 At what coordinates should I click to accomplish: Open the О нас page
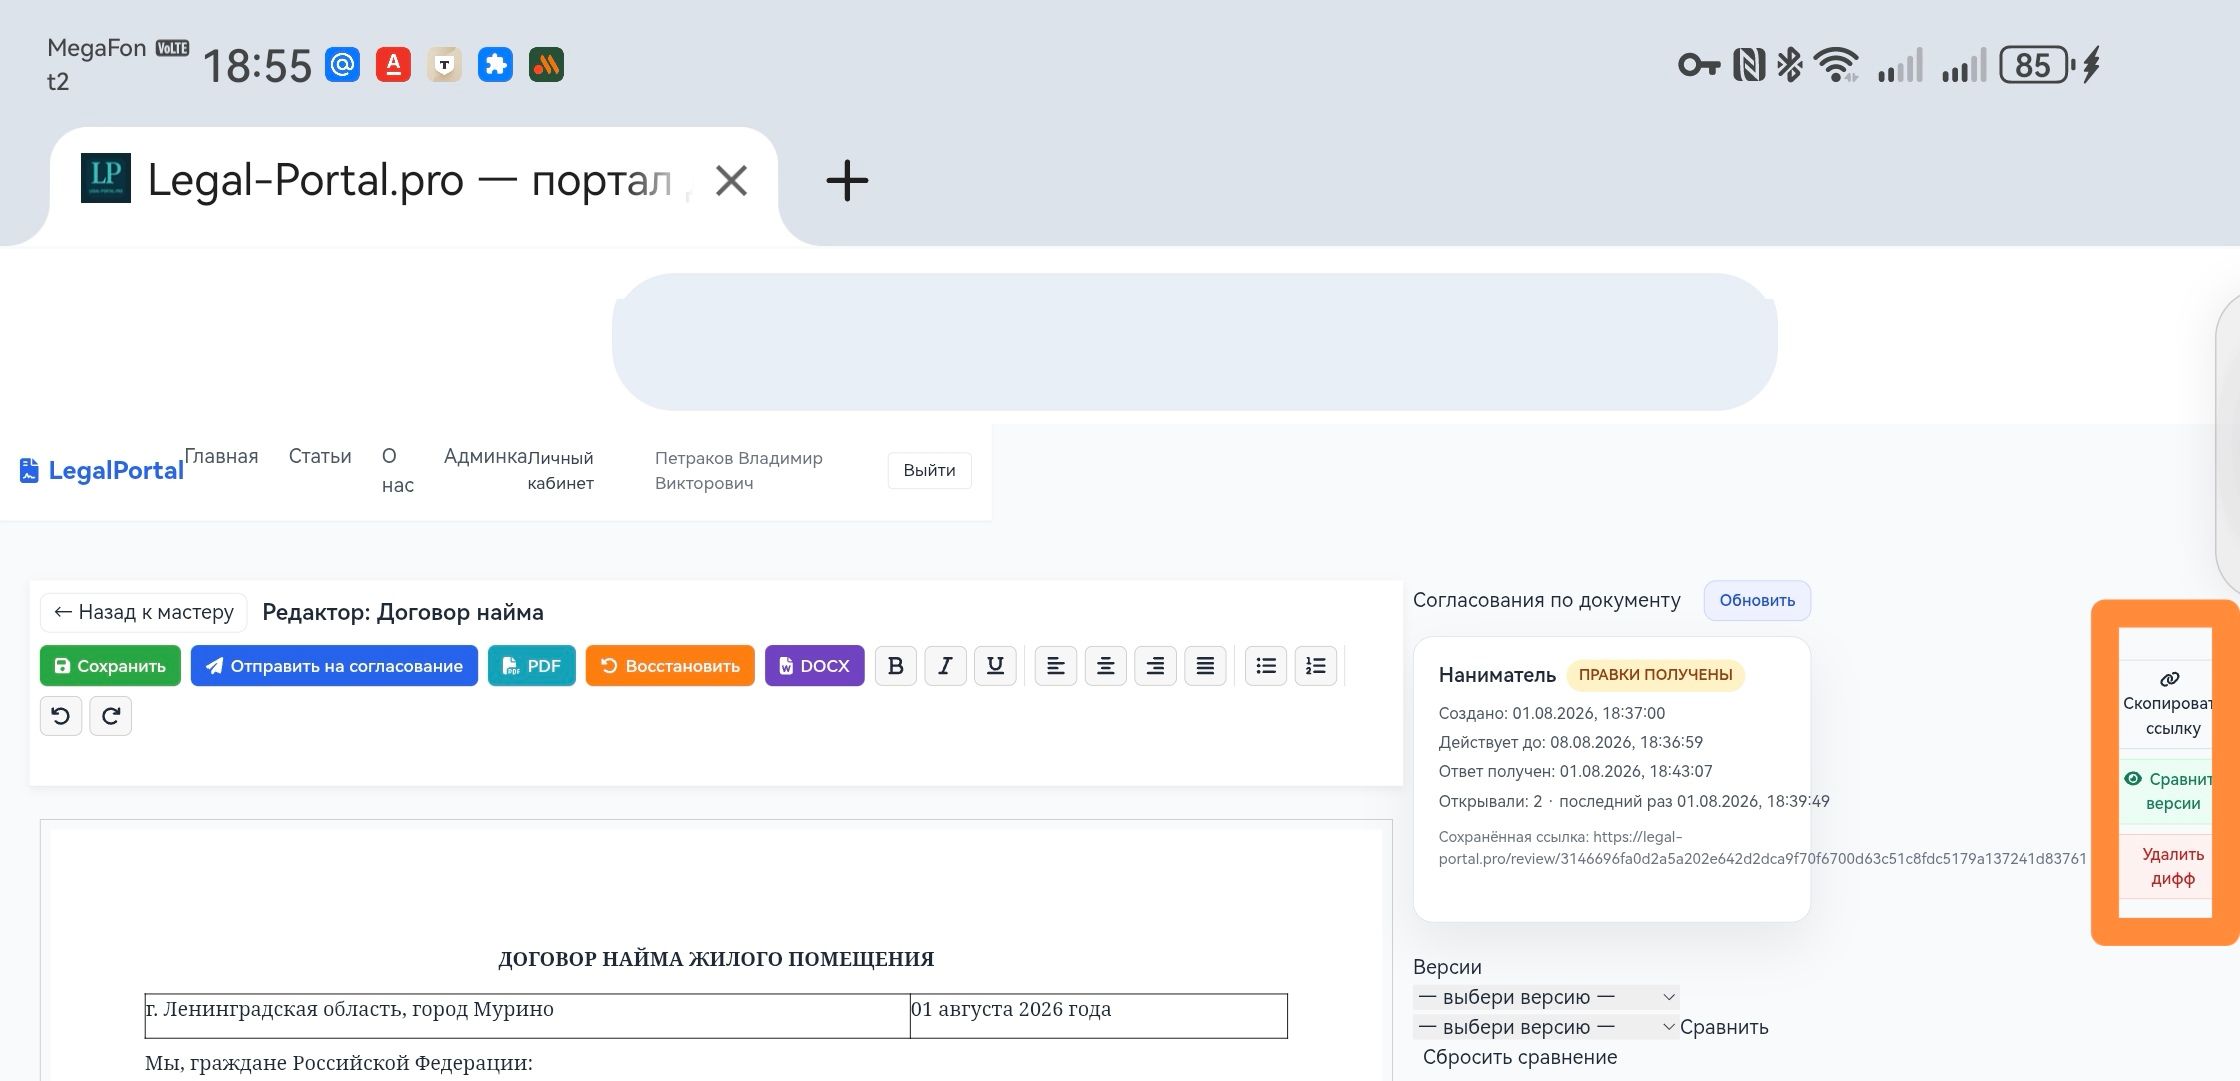click(x=397, y=470)
